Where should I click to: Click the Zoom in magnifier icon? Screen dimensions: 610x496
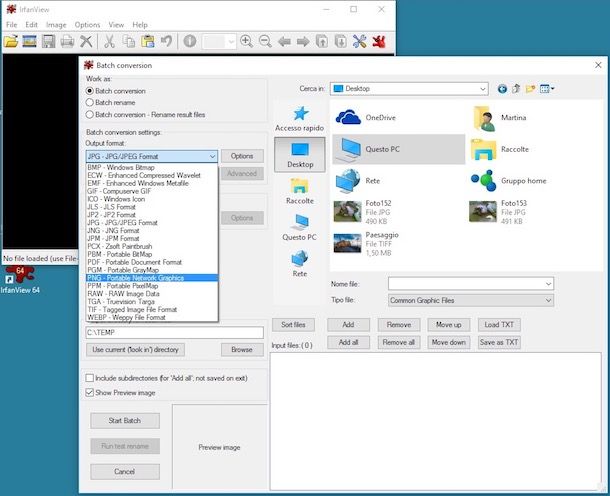[x=246, y=41]
